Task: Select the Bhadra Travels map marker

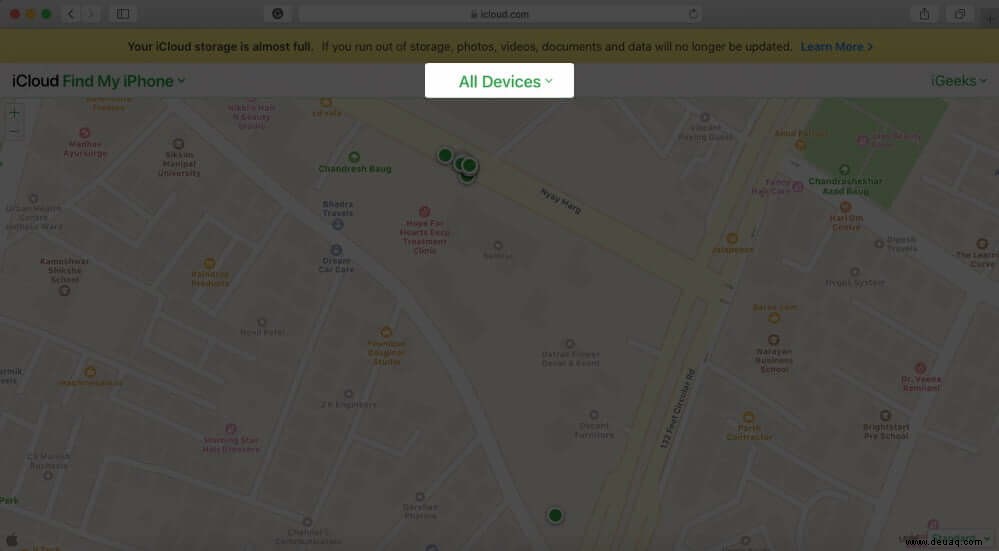Action: pyautogui.click(x=338, y=224)
